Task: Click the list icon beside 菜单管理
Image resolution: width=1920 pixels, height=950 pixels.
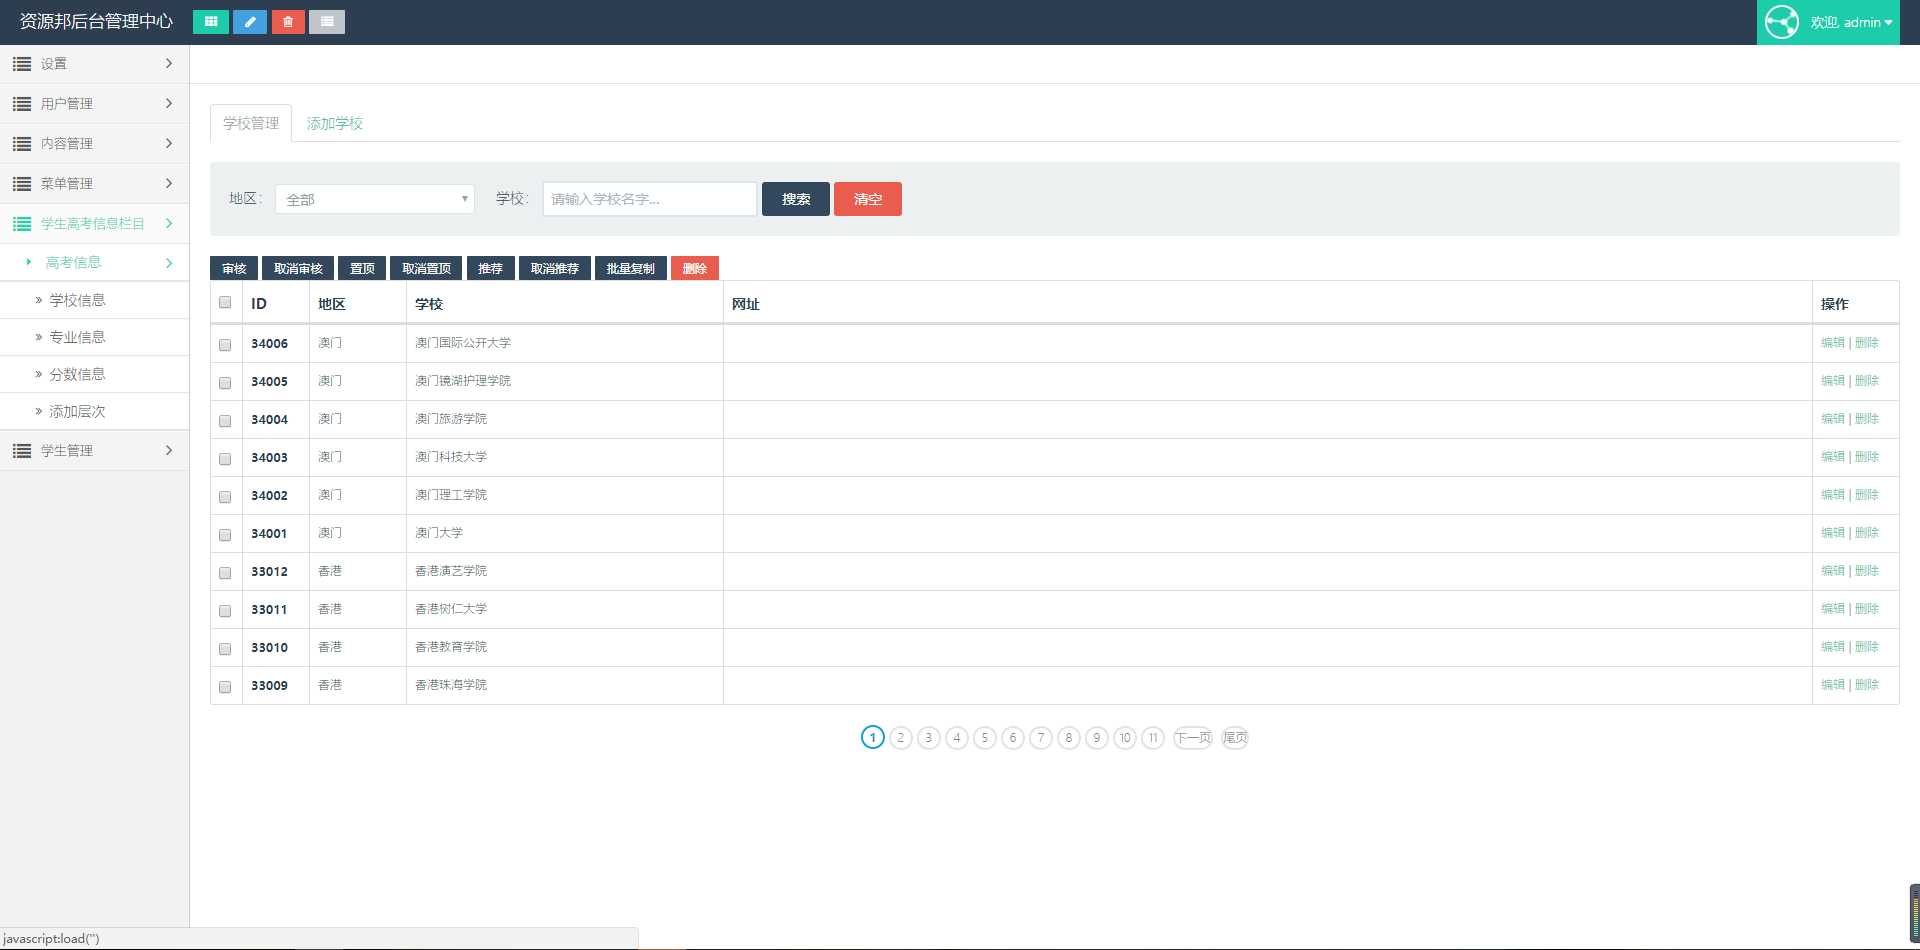Action: pos(22,184)
